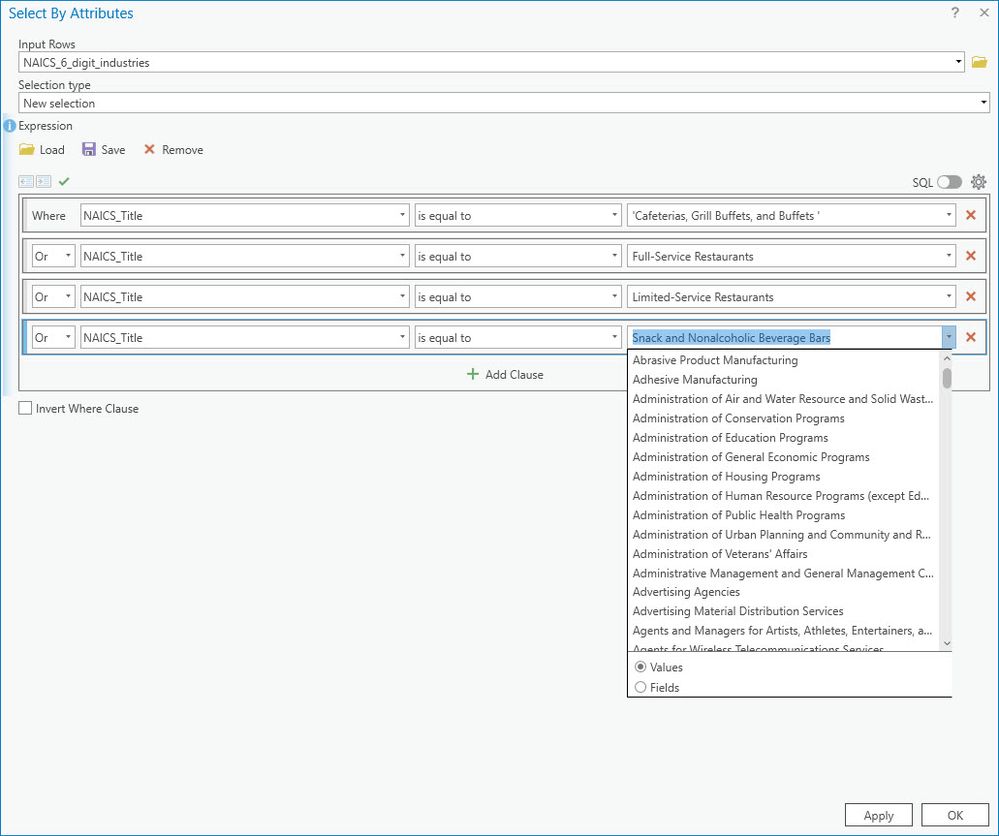Click the Expression info icon
999x836 pixels.
(x=9, y=126)
